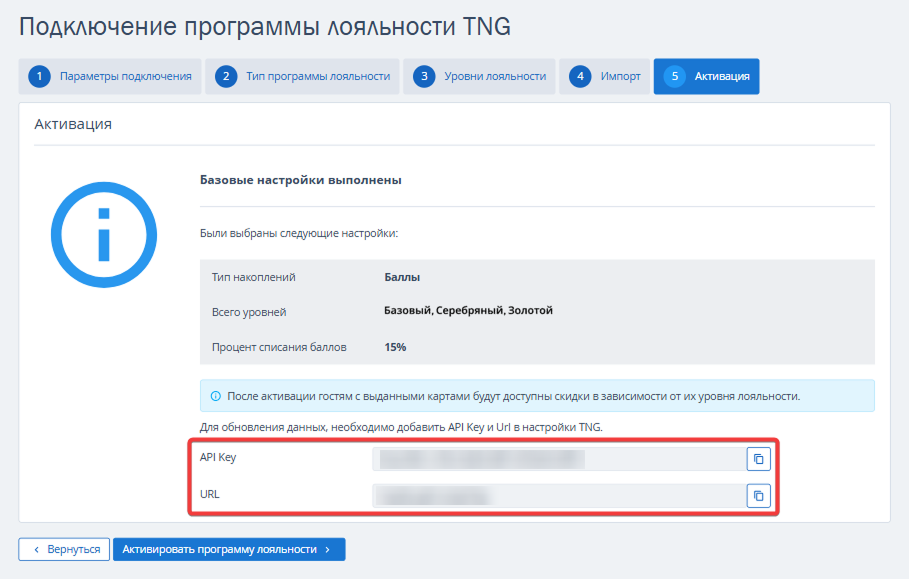Screen dimensions: 909x579
Task: Click text Были выбраны следующие настройки
Action: pyautogui.click(x=299, y=234)
